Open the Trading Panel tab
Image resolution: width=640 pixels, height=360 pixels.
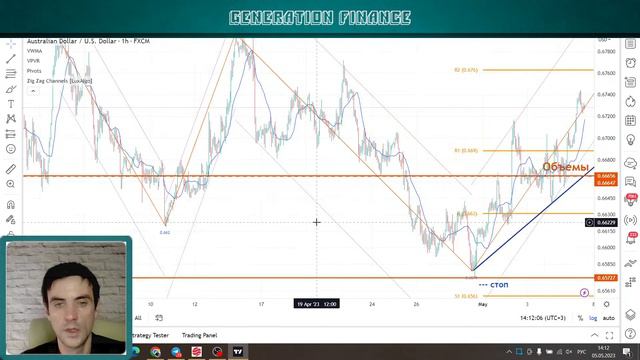(x=199, y=335)
